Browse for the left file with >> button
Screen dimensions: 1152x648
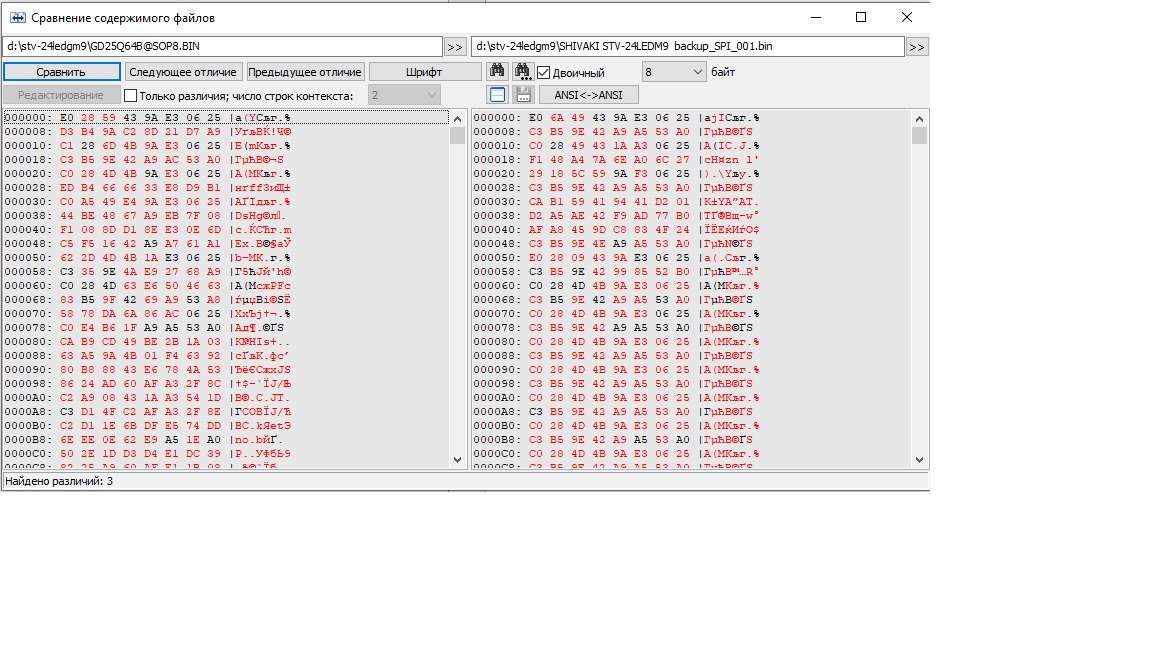(x=455, y=47)
